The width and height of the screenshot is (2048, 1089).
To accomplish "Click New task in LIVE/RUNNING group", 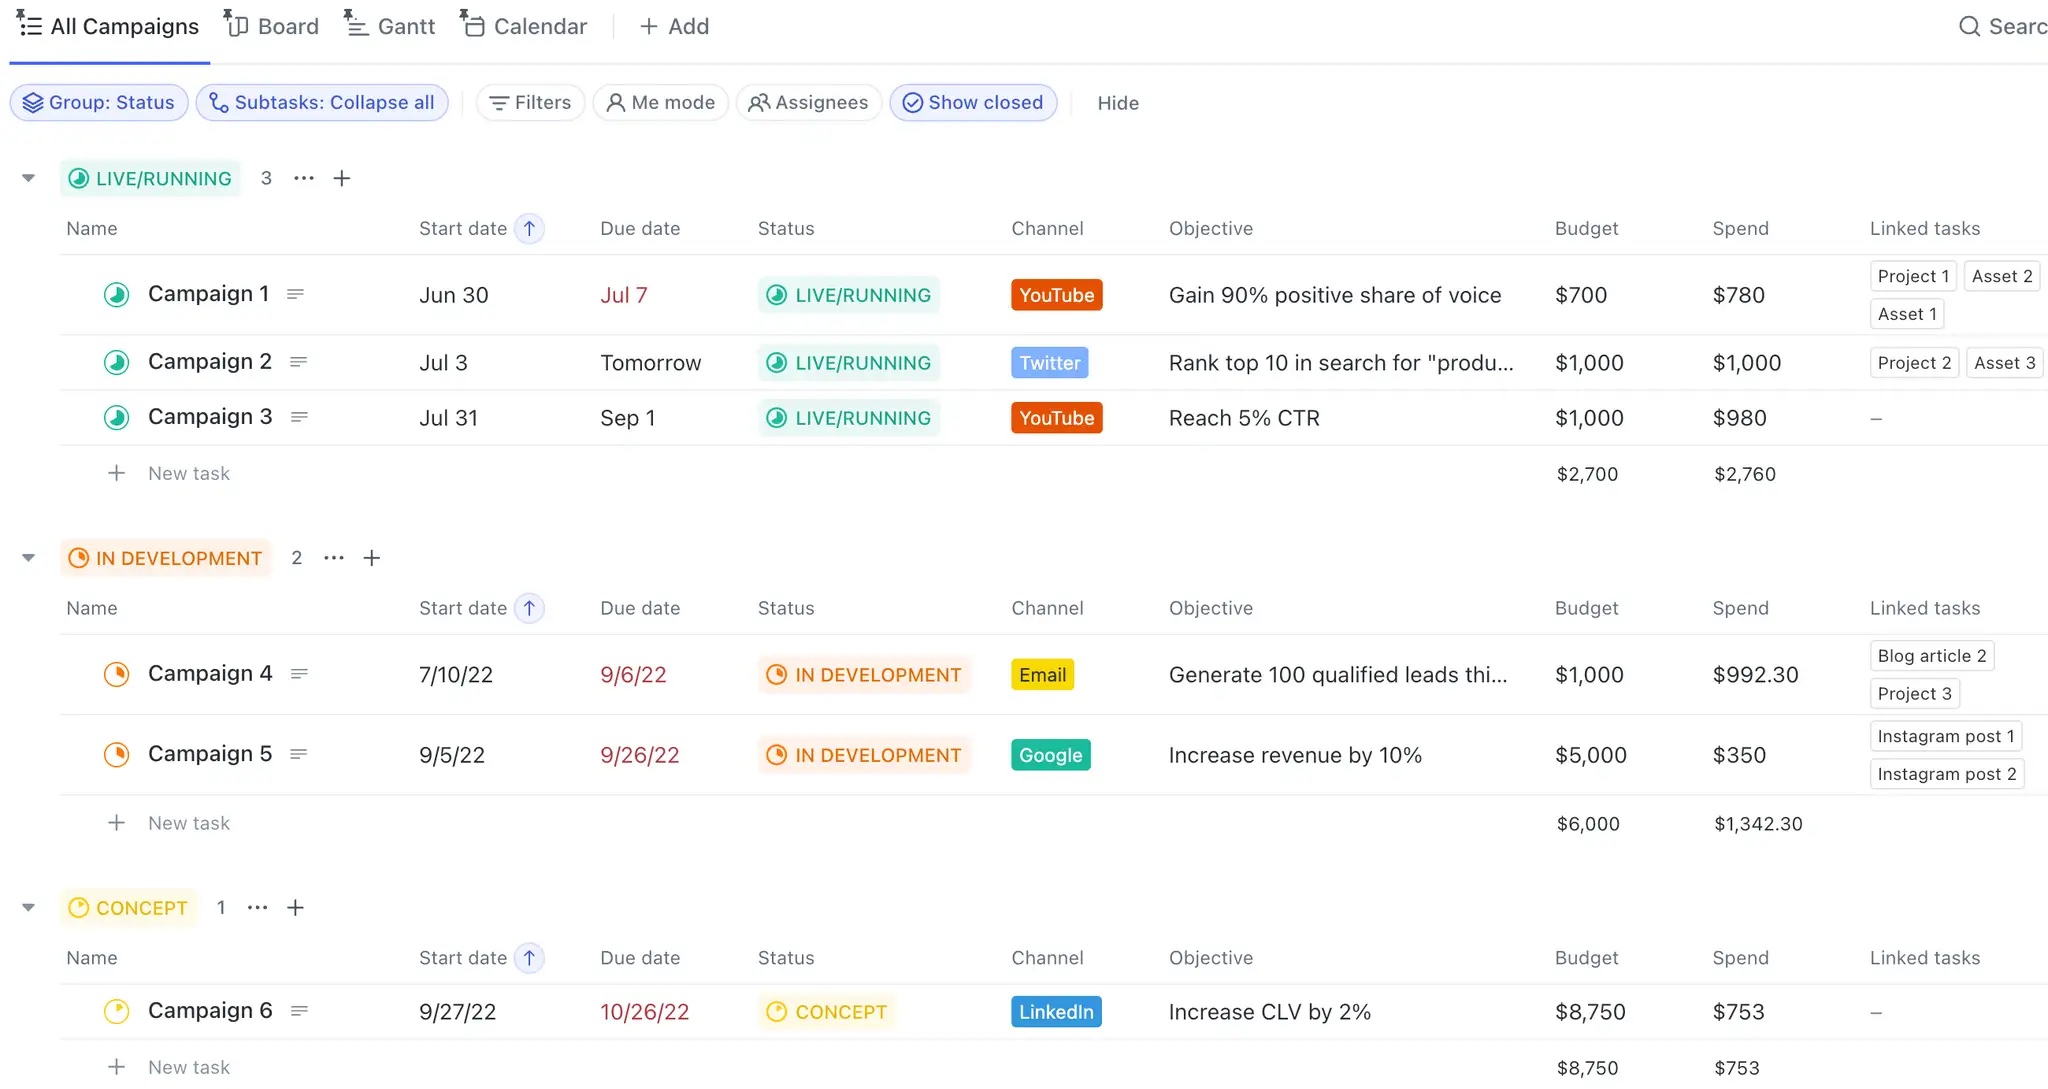I will click(189, 474).
